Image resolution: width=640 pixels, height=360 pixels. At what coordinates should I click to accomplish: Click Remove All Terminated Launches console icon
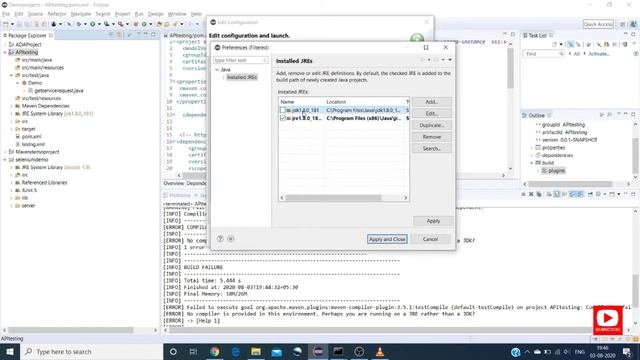pyautogui.click(x=539, y=194)
